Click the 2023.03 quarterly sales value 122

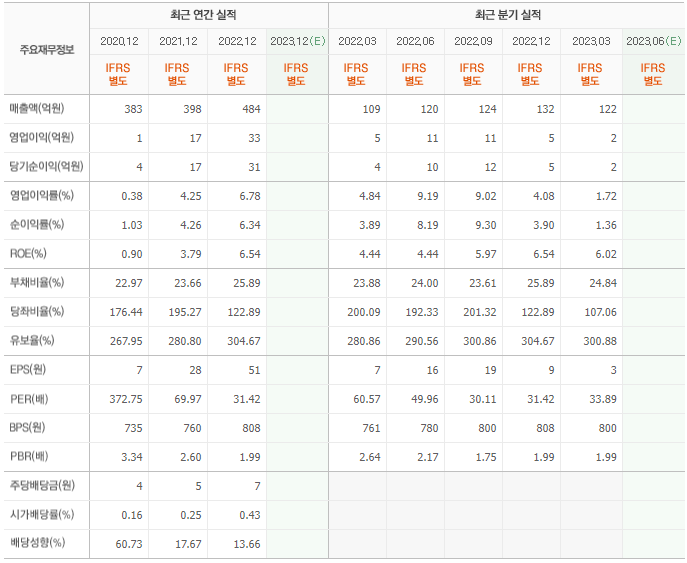[608, 109]
